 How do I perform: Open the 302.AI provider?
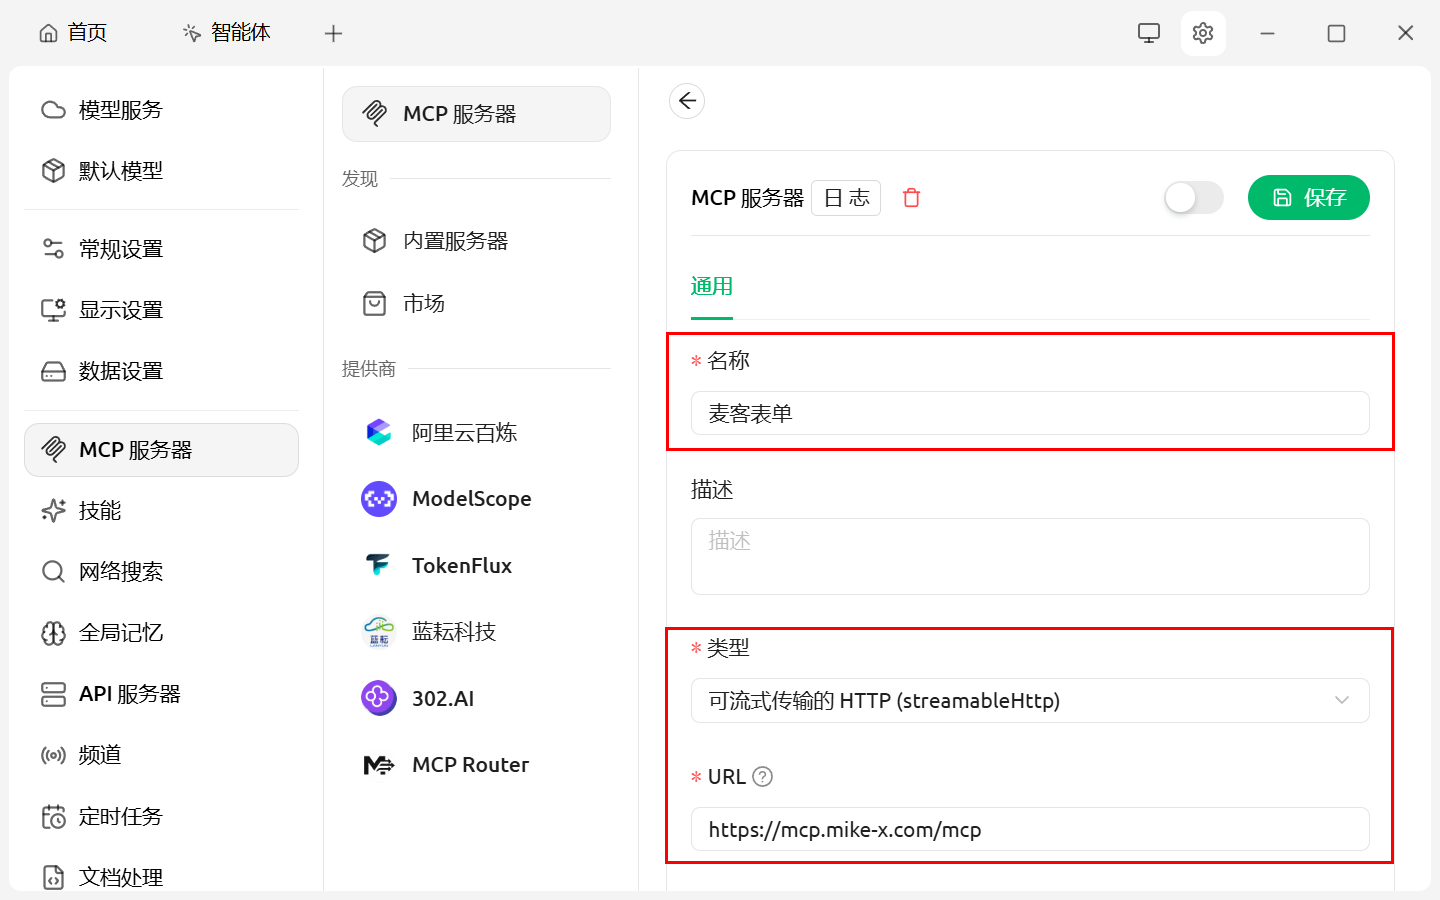pos(442,698)
